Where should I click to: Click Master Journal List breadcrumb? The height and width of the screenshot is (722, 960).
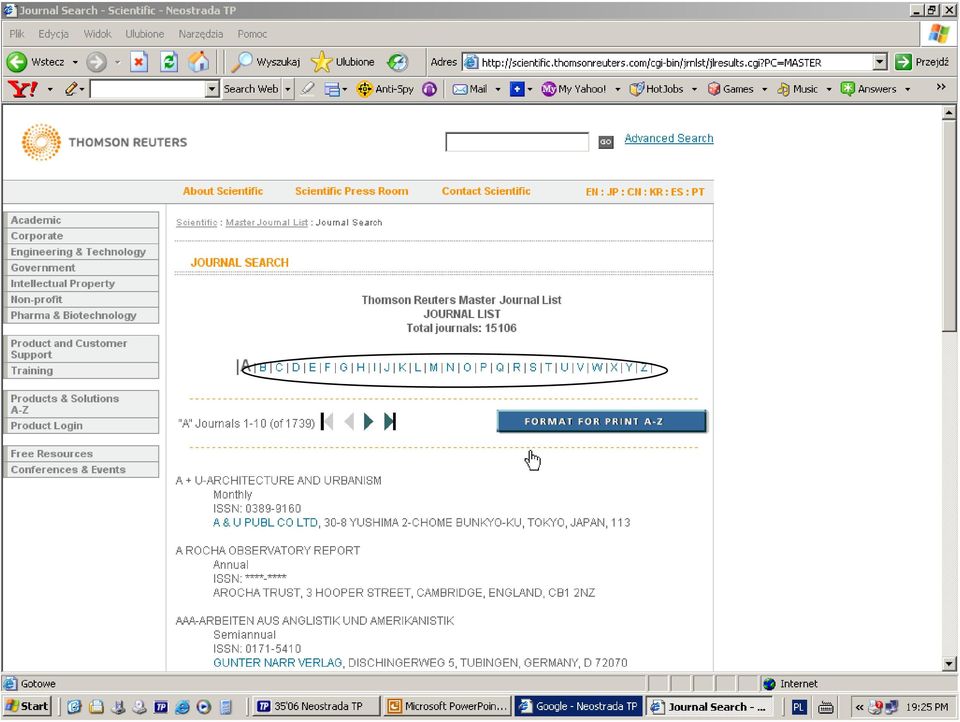point(266,222)
